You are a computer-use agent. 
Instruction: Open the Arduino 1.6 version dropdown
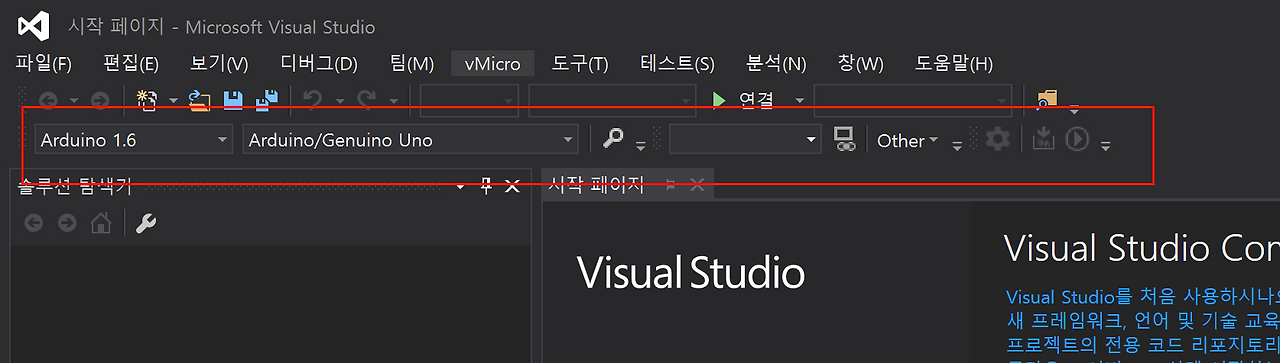[133, 140]
